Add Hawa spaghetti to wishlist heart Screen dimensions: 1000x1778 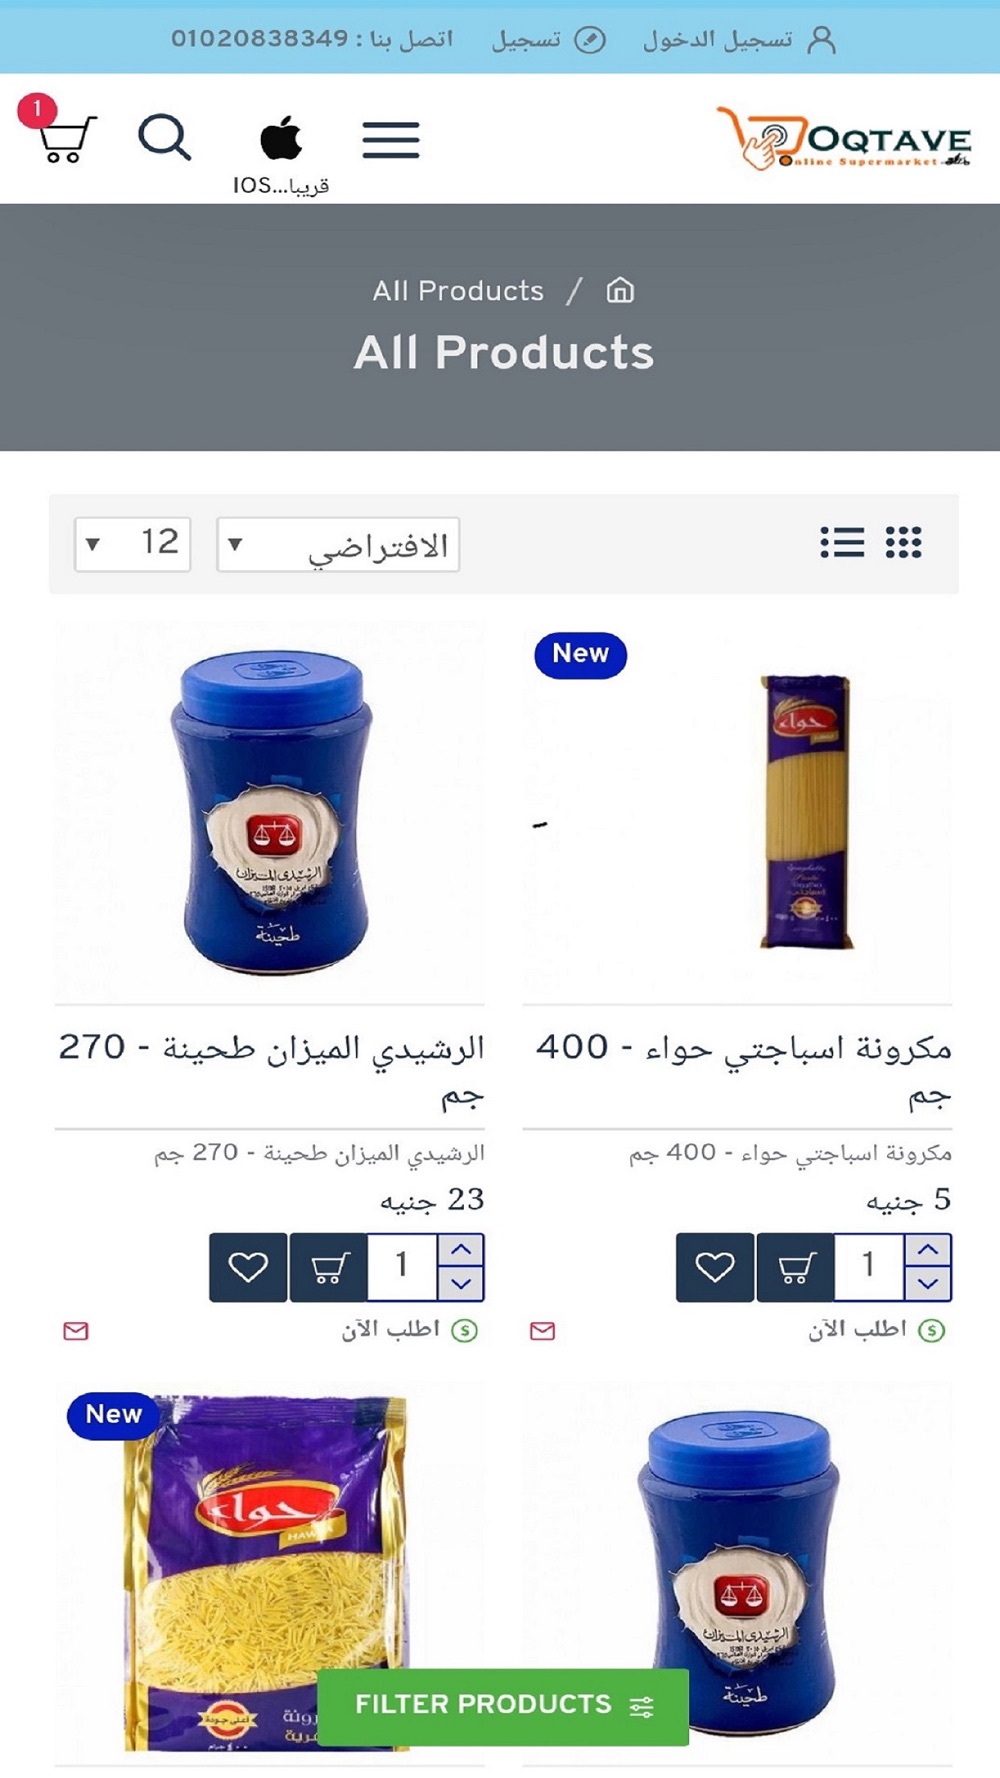click(x=715, y=1267)
